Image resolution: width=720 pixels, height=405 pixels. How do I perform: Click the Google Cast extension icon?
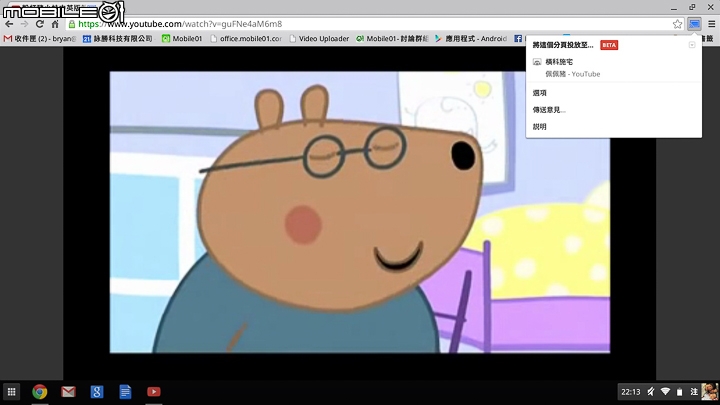[694, 24]
